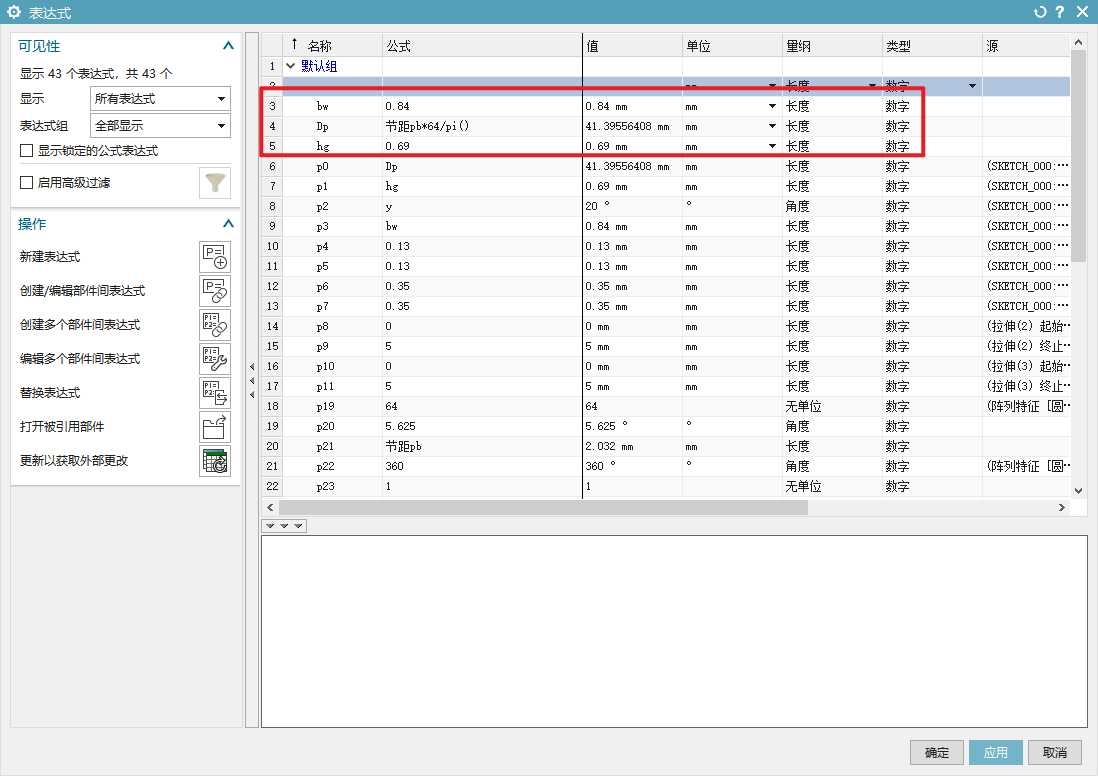Click the vertical scrollbar down arrow
The image size is (1098, 776).
(x=1078, y=491)
